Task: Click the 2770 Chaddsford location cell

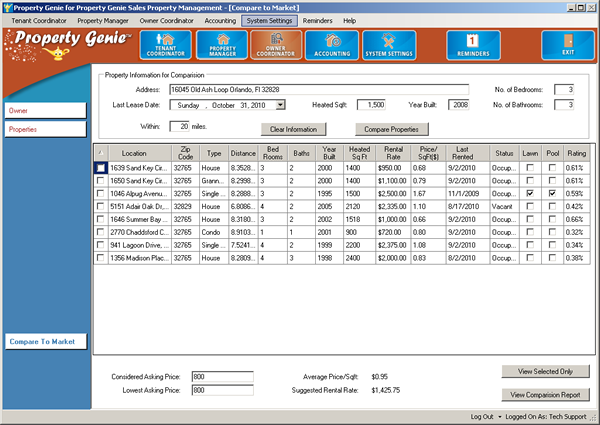Action: click(x=140, y=232)
